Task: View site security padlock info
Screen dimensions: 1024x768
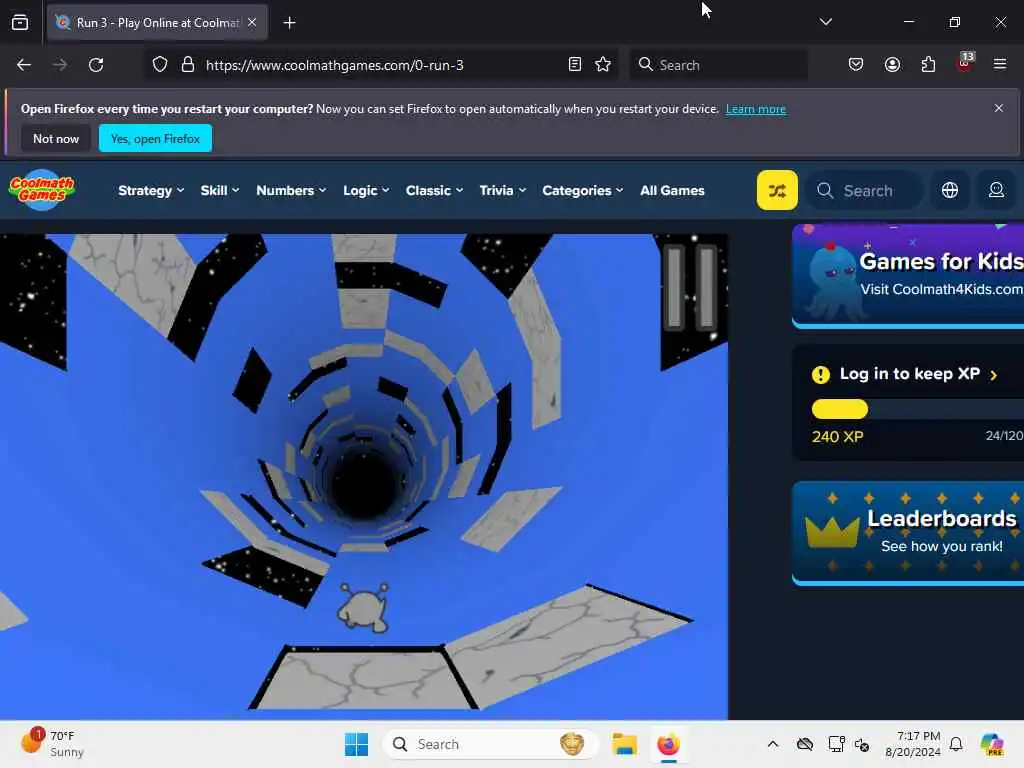Action: click(187, 65)
